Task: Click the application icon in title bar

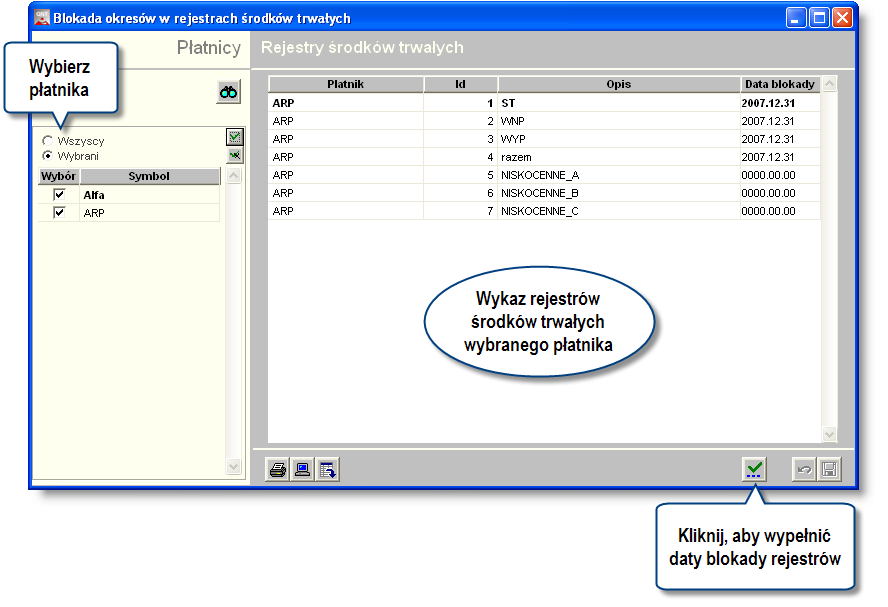Action: click(x=42, y=18)
